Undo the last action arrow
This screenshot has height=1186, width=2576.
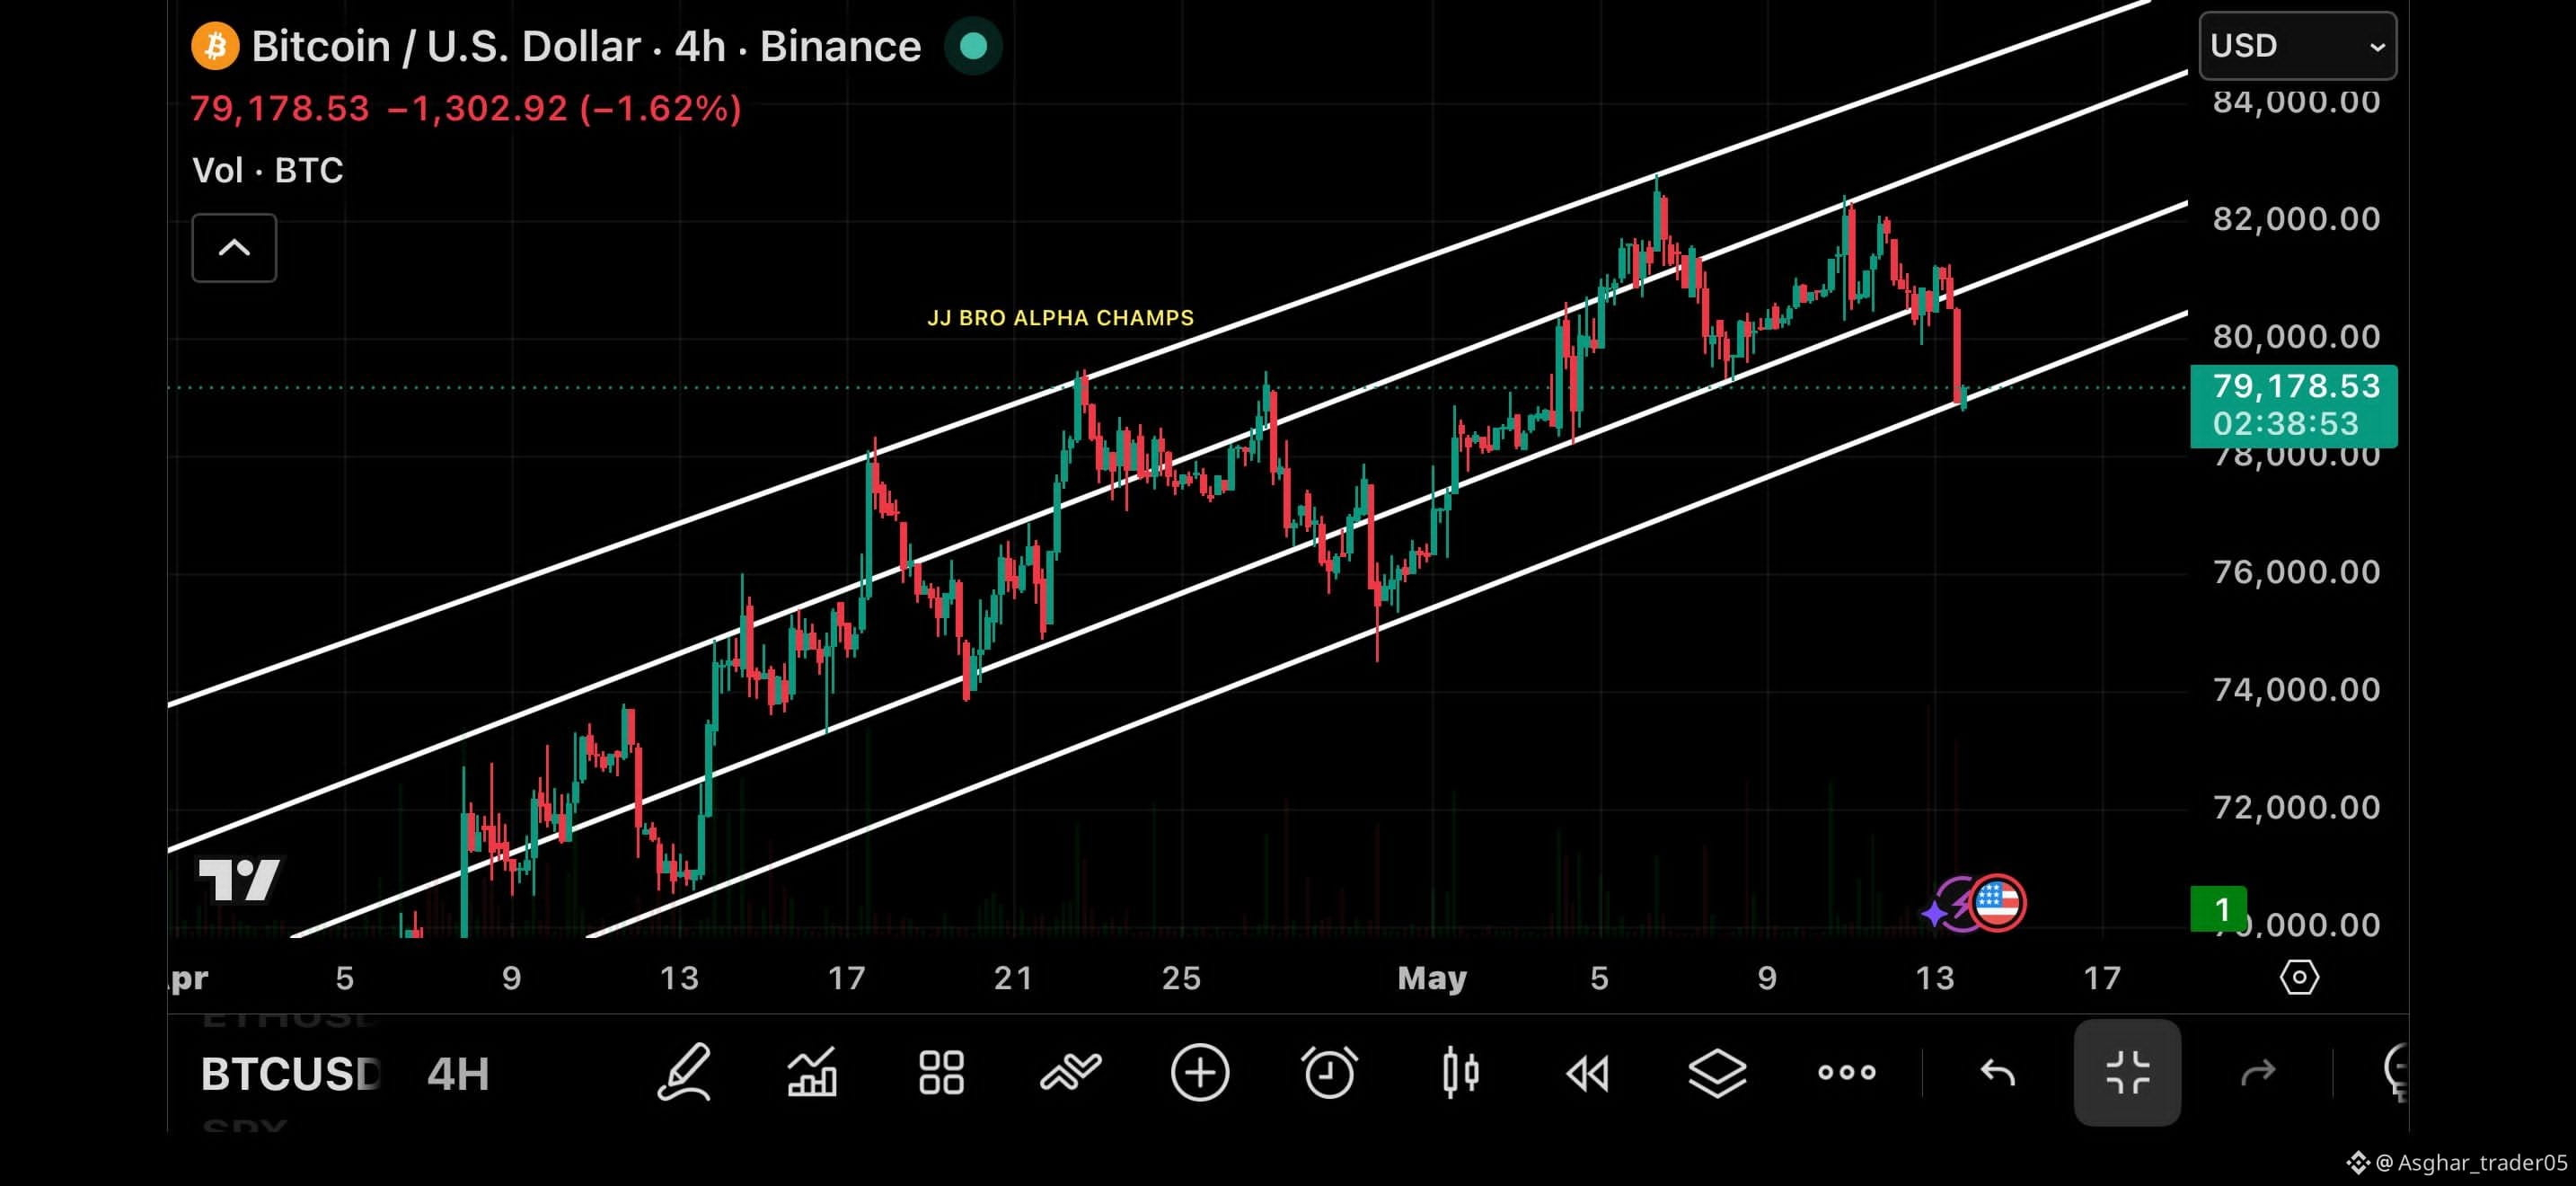click(1997, 1073)
